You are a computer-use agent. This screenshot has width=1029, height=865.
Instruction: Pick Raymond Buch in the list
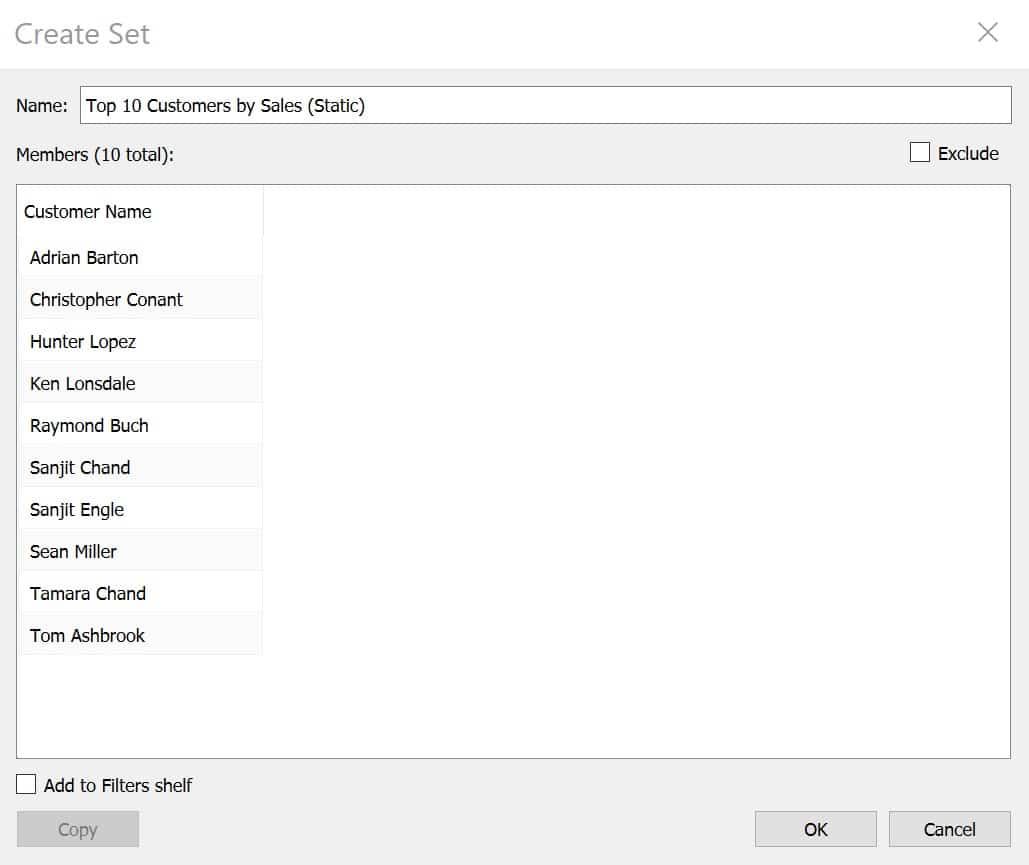point(140,425)
